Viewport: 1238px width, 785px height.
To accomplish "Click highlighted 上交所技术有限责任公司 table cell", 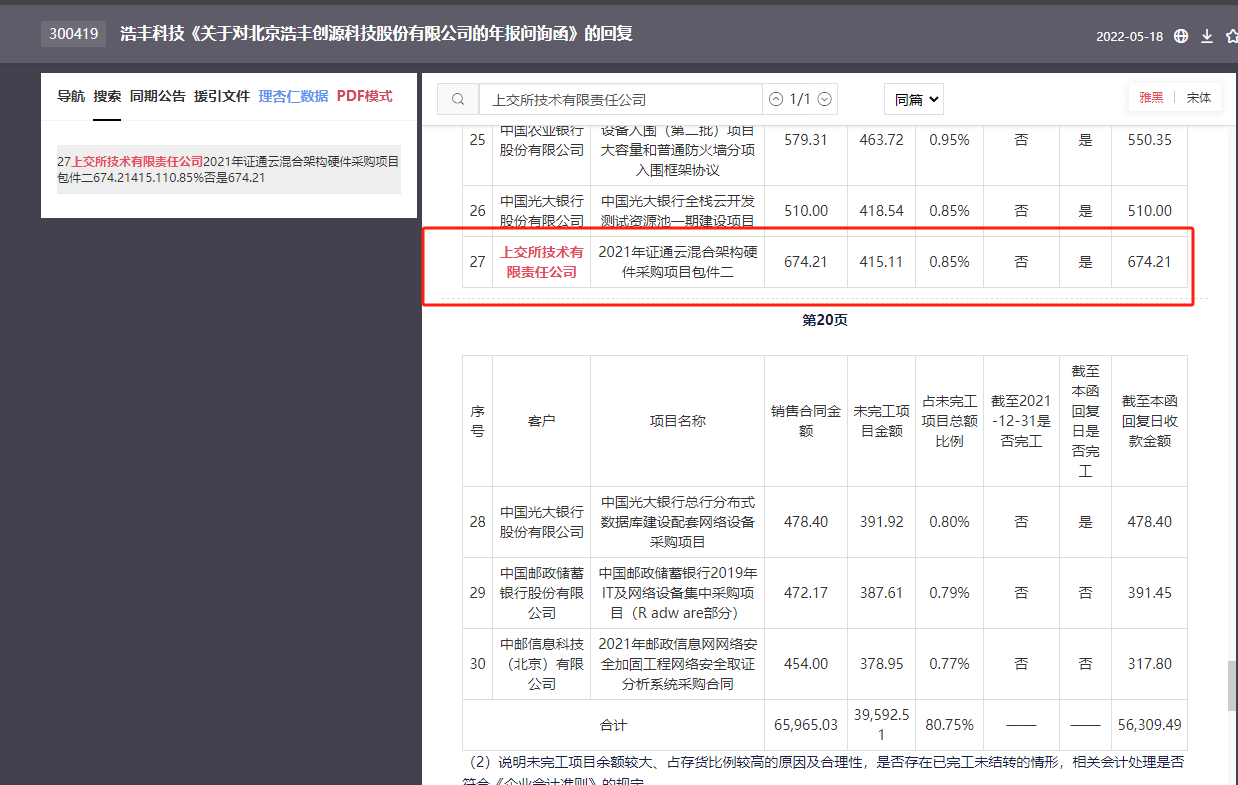I will coord(541,262).
